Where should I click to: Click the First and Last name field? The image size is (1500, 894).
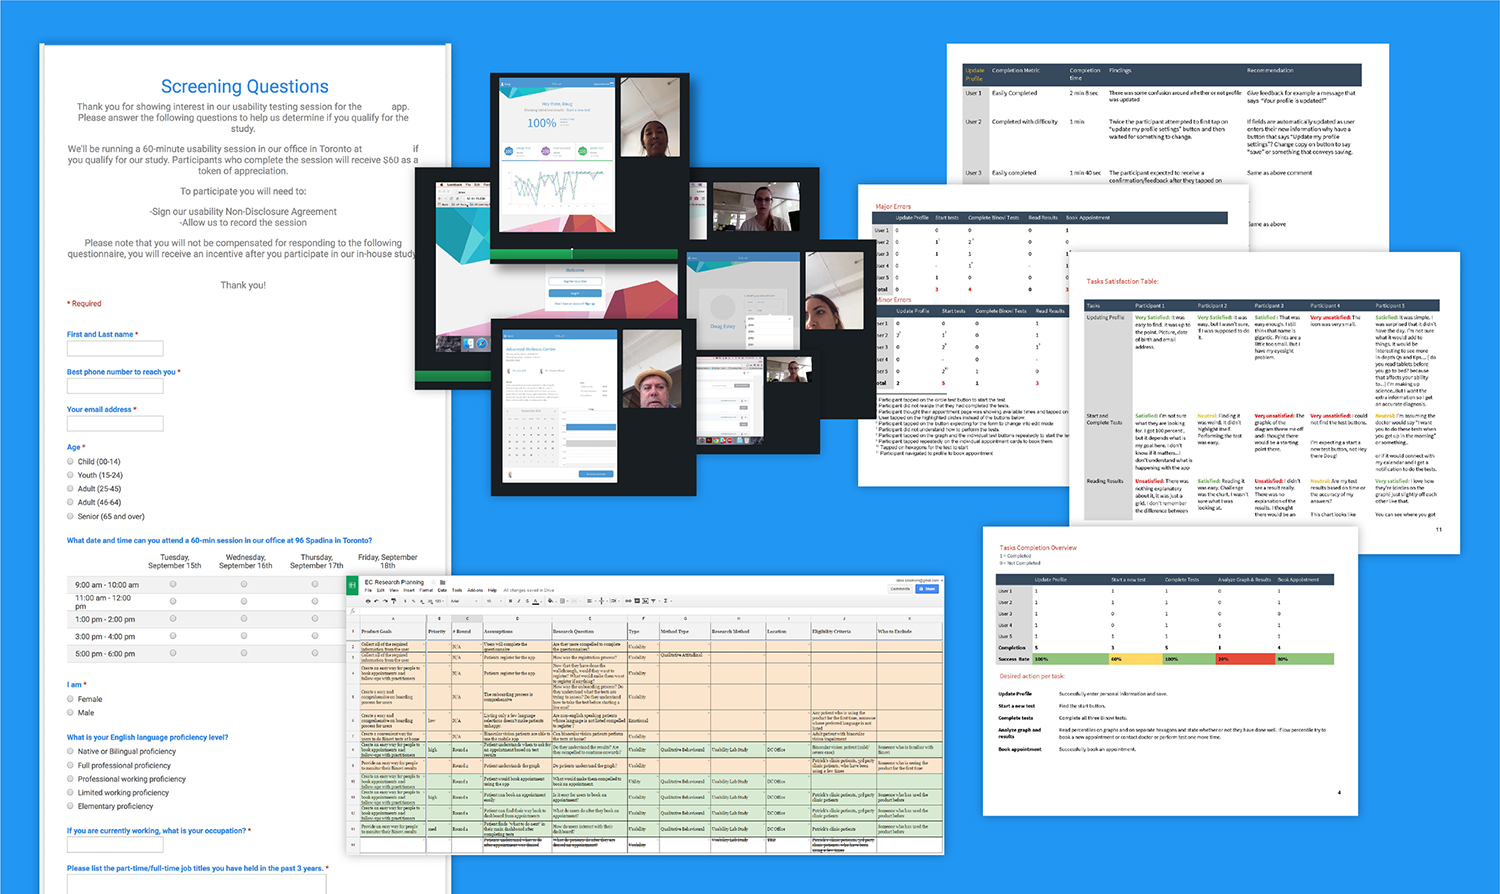[x=115, y=348]
